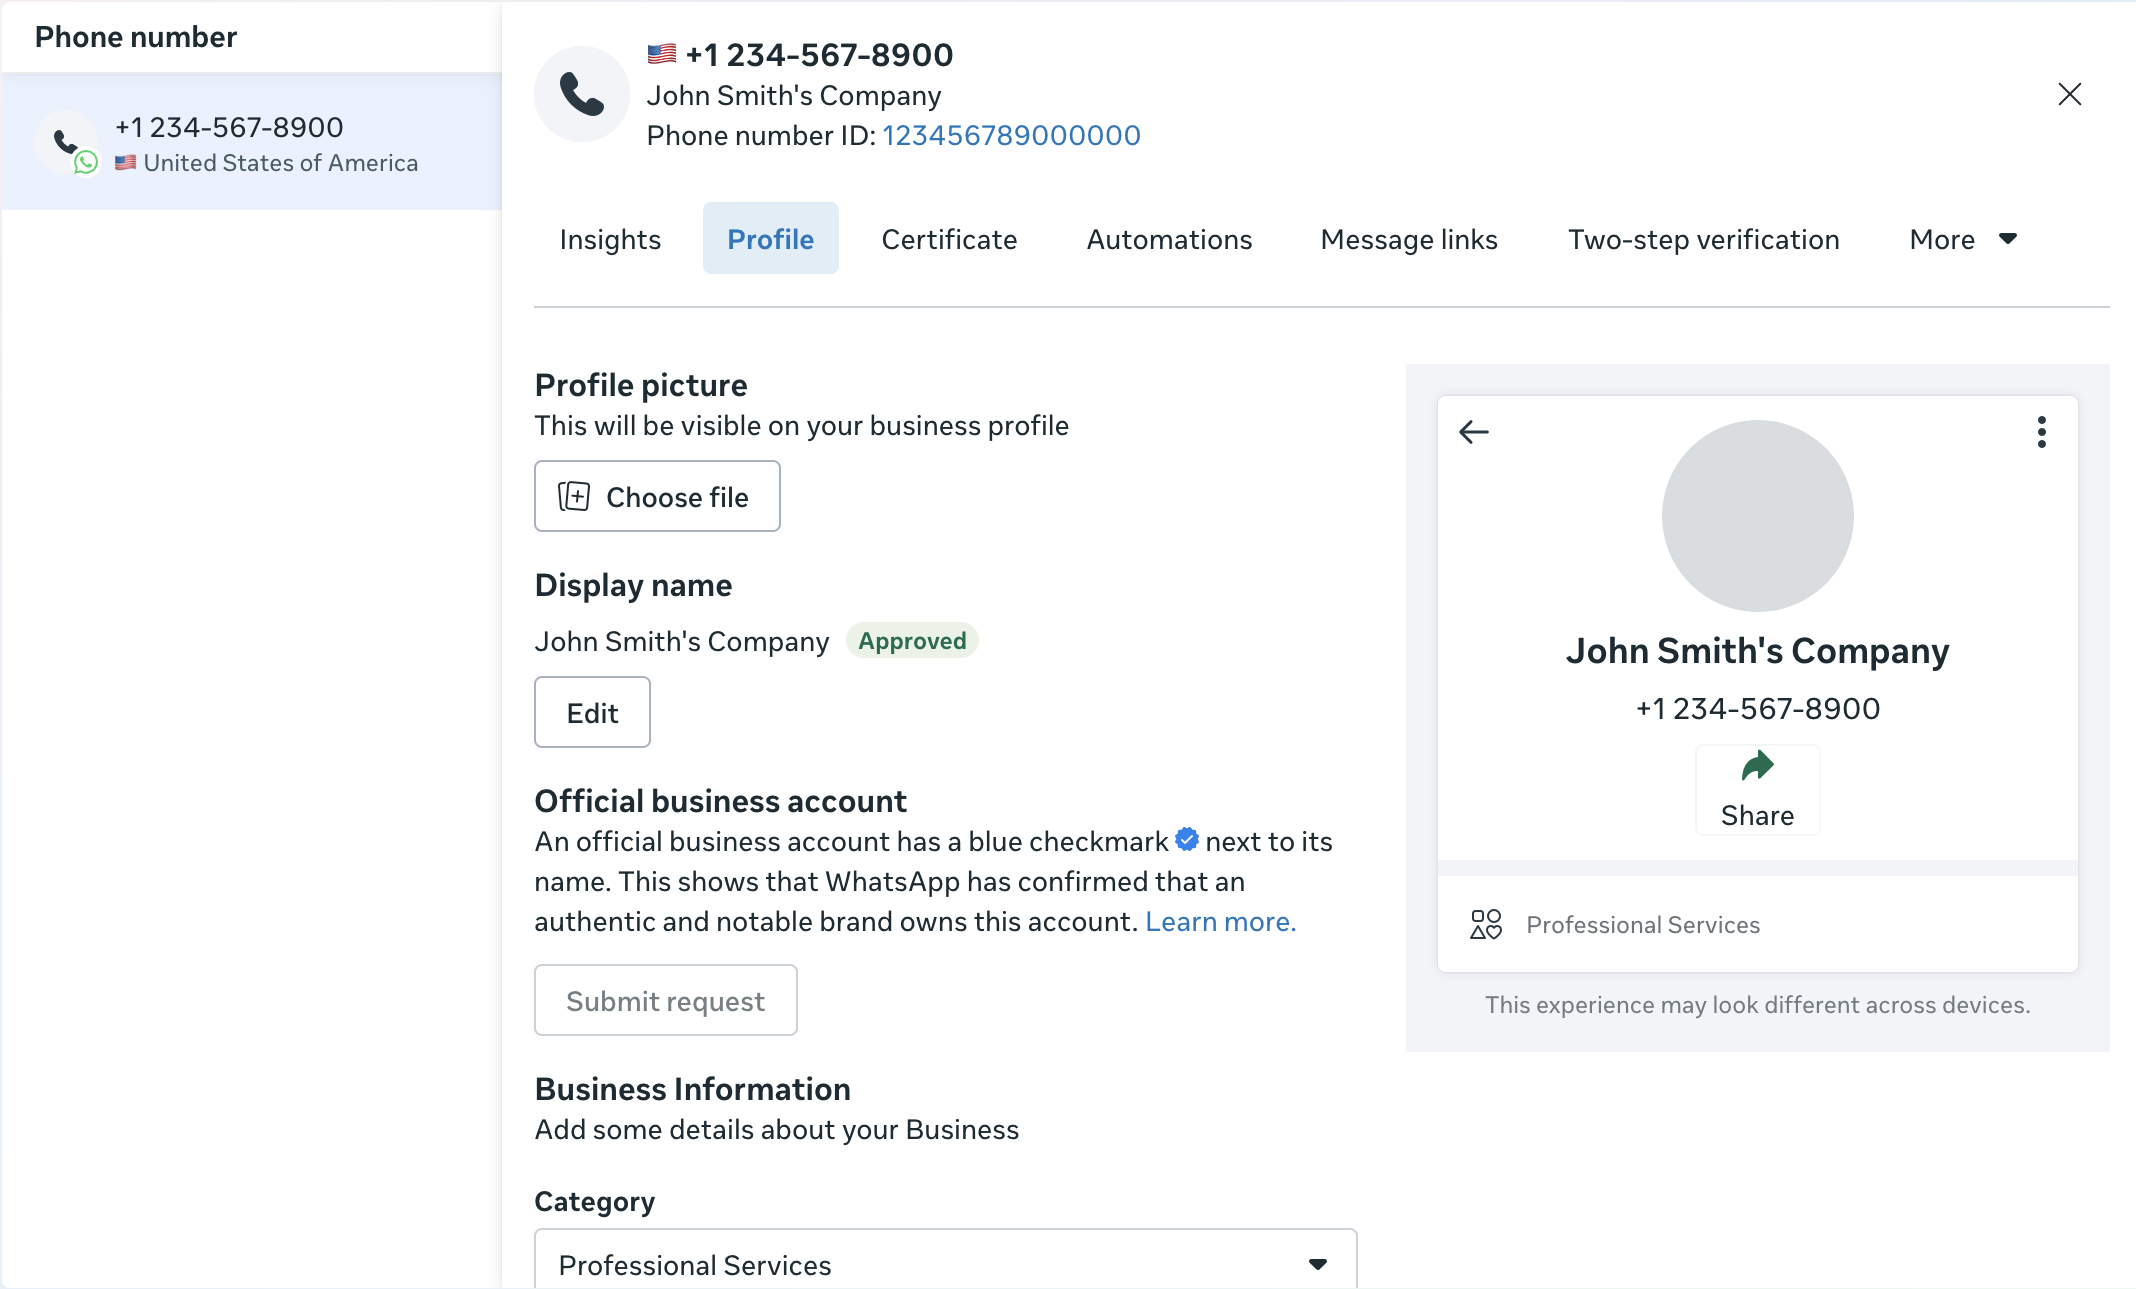Expand the More tabs dropdown
Screen dimensions: 2136x1289
[x=1963, y=239]
